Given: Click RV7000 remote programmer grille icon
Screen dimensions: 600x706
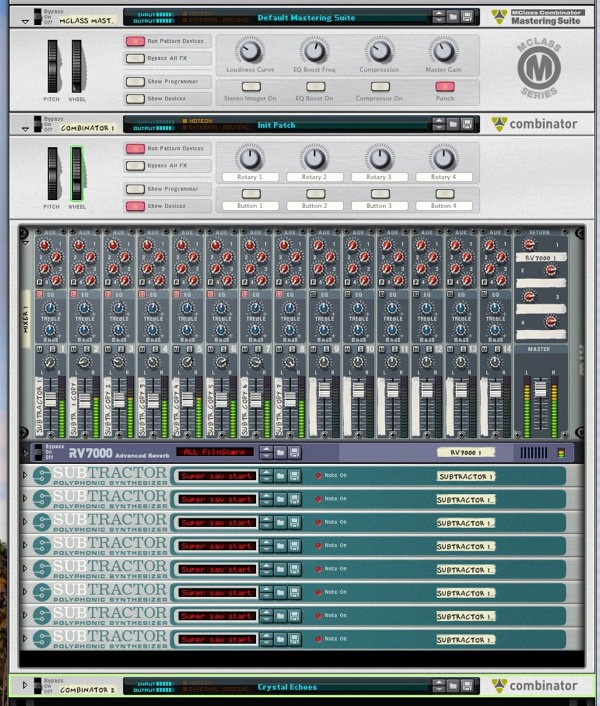Looking at the screenshot, I should [x=534, y=453].
